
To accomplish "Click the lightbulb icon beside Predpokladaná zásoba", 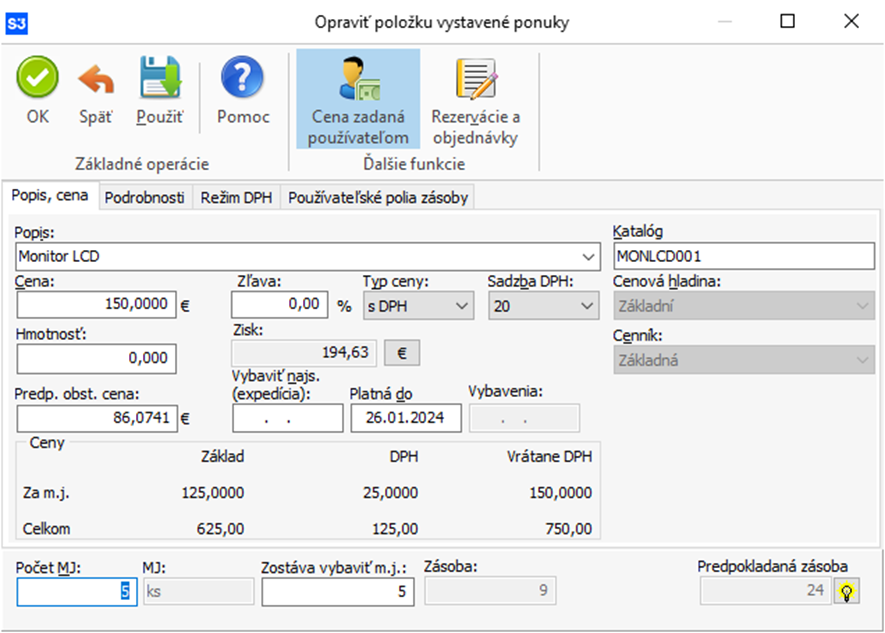I will 847,591.
